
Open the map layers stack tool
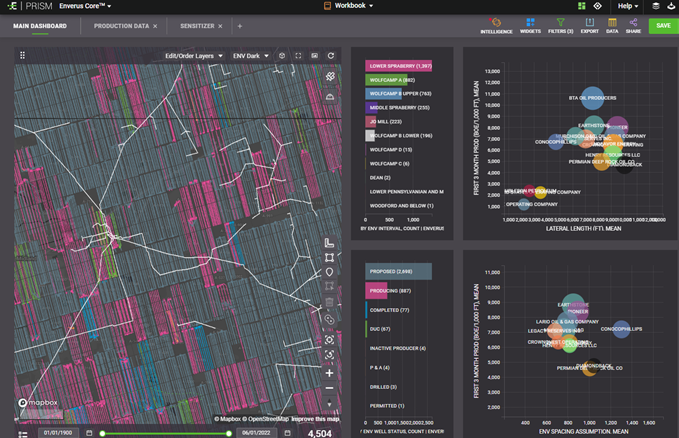pyautogui.click(x=330, y=77)
